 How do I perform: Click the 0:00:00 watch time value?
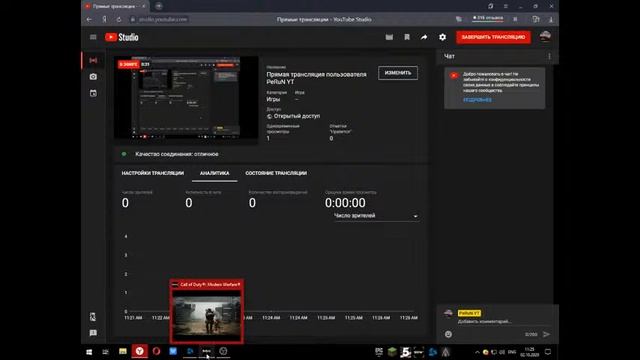tap(345, 203)
